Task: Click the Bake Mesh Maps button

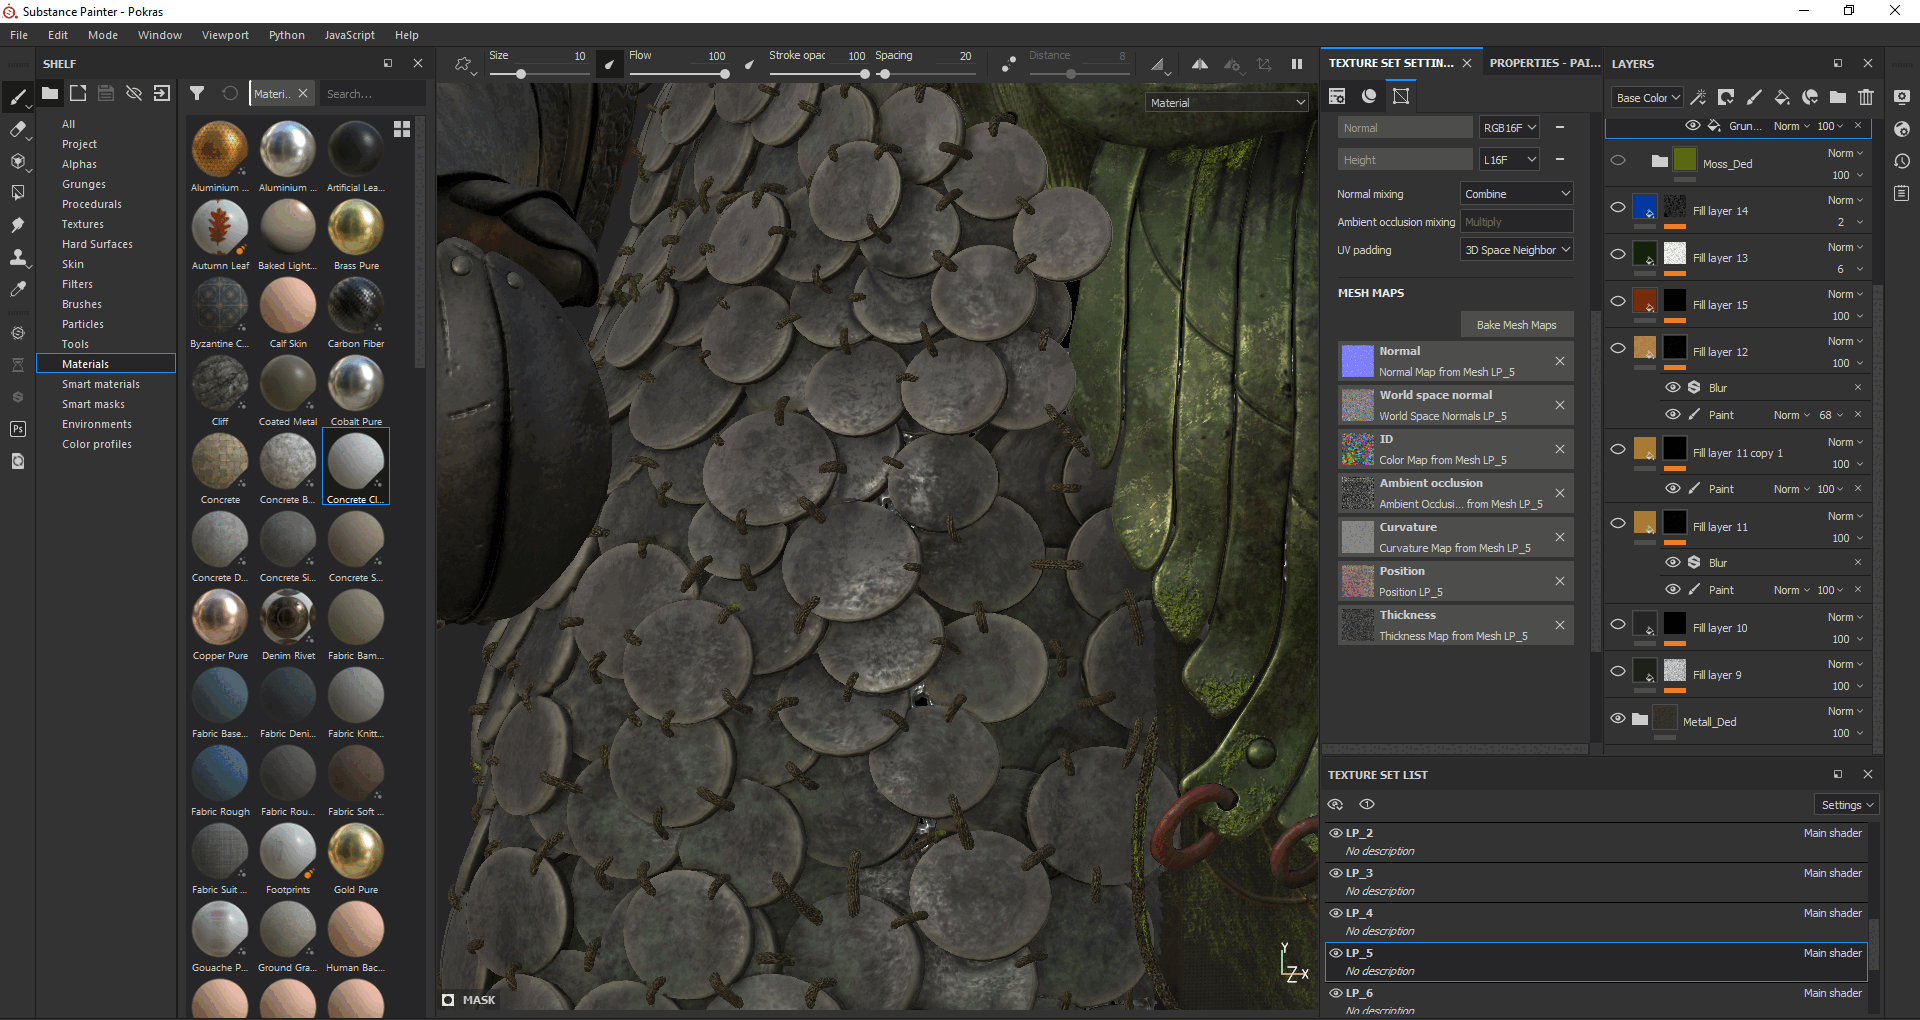Action: click(1516, 325)
